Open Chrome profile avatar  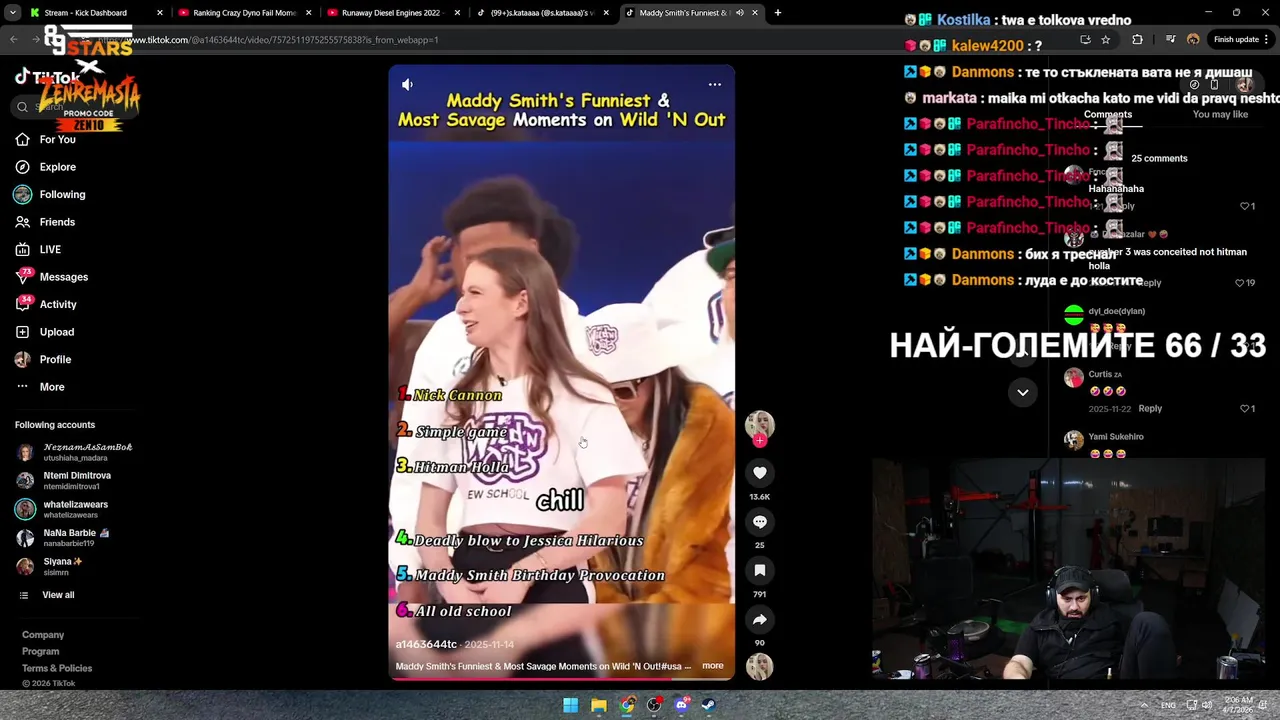coord(1193,40)
